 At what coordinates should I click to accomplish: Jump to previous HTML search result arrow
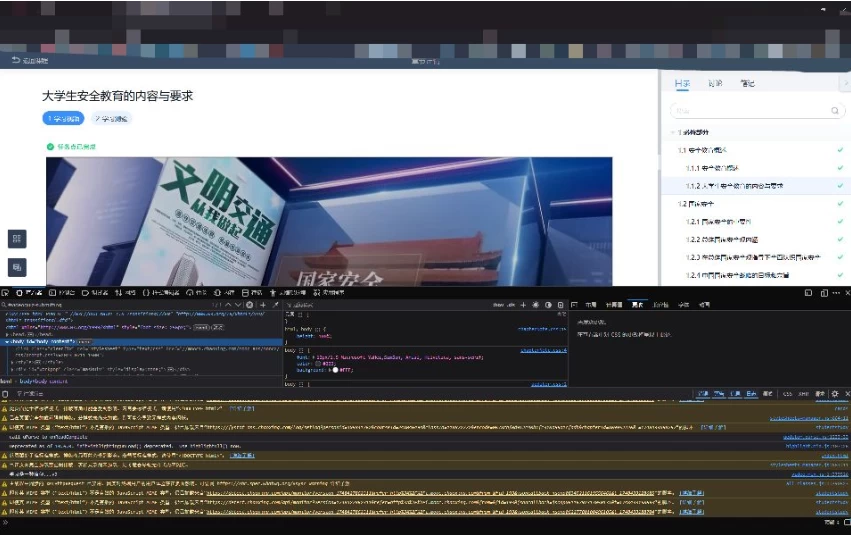coord(228,305)
